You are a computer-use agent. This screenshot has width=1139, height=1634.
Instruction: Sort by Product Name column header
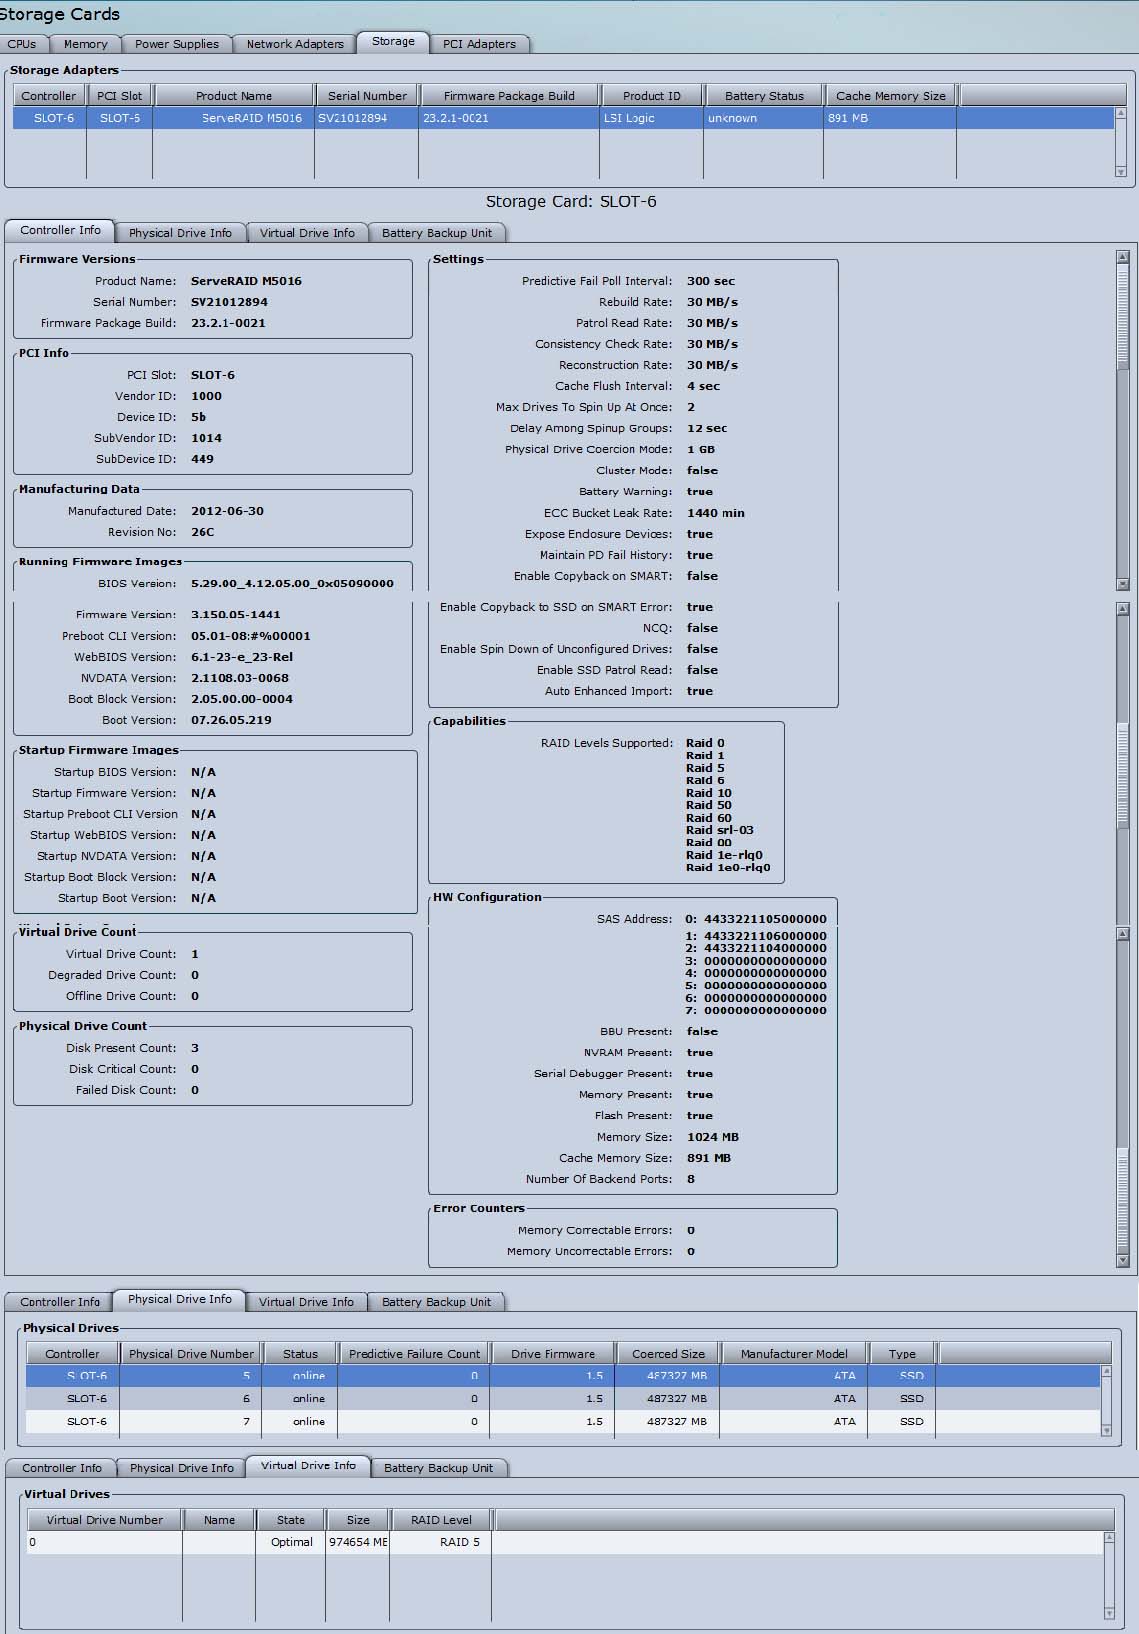click(234, 96)
